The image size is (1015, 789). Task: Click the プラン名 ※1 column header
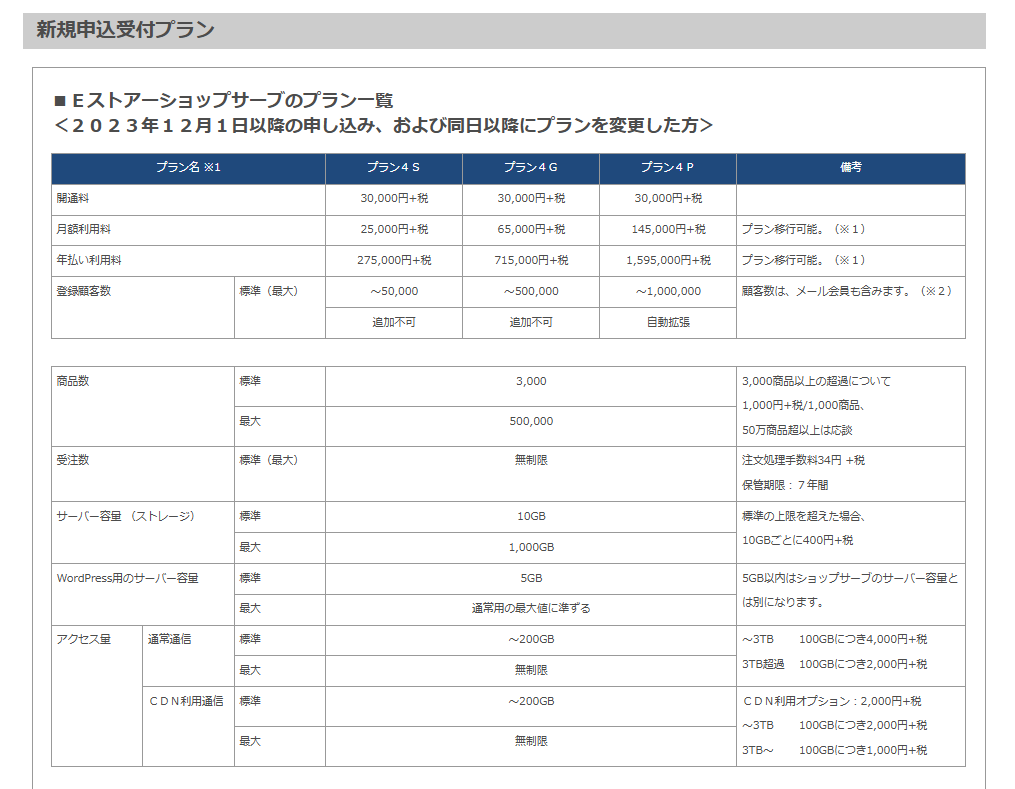pos(188,167)
